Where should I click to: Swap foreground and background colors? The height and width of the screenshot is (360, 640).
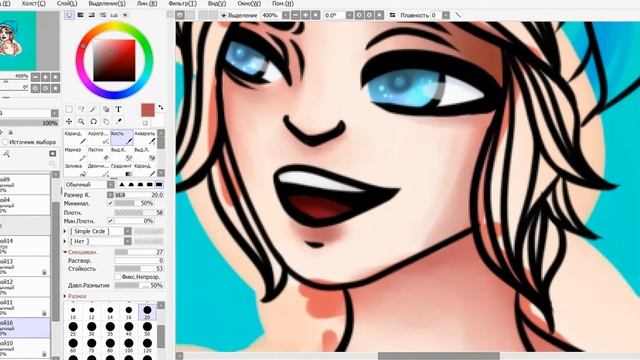(x=161, y=107)
